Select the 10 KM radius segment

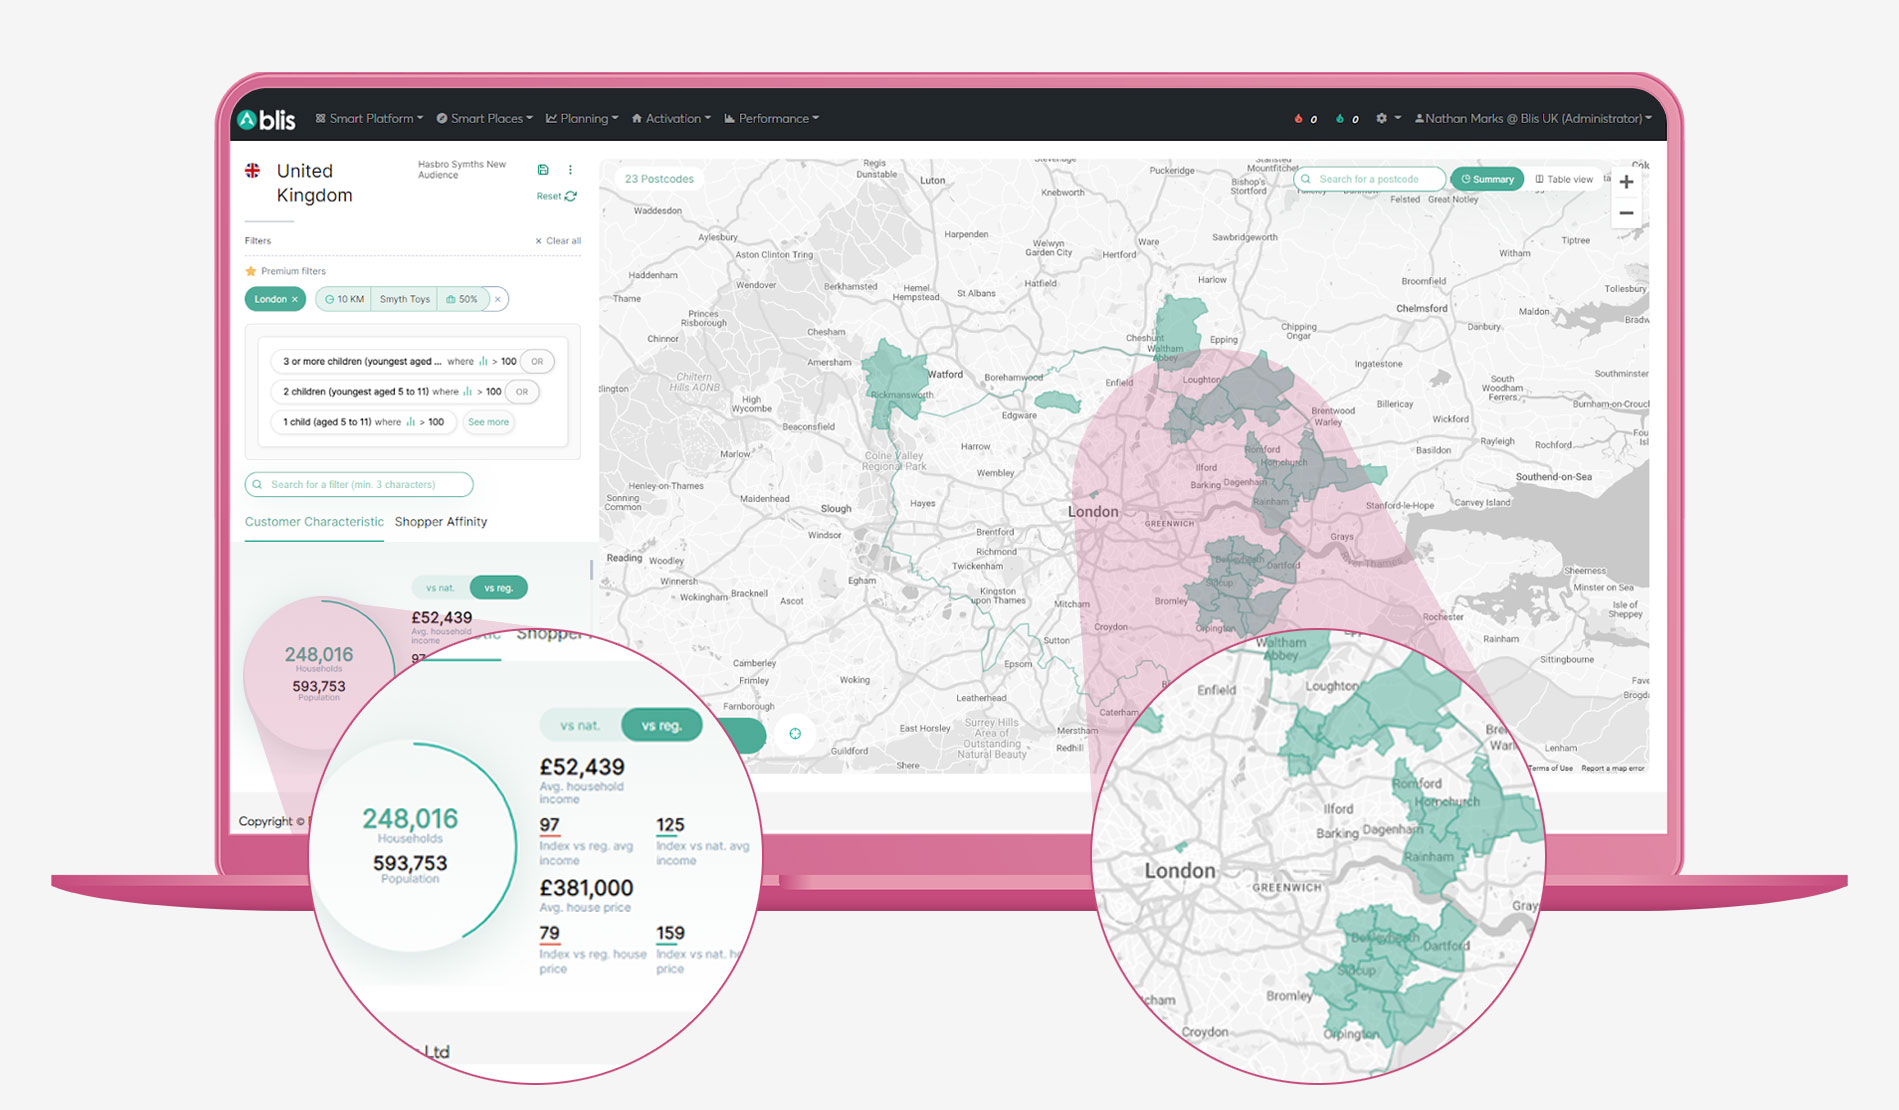pos(344,299)
